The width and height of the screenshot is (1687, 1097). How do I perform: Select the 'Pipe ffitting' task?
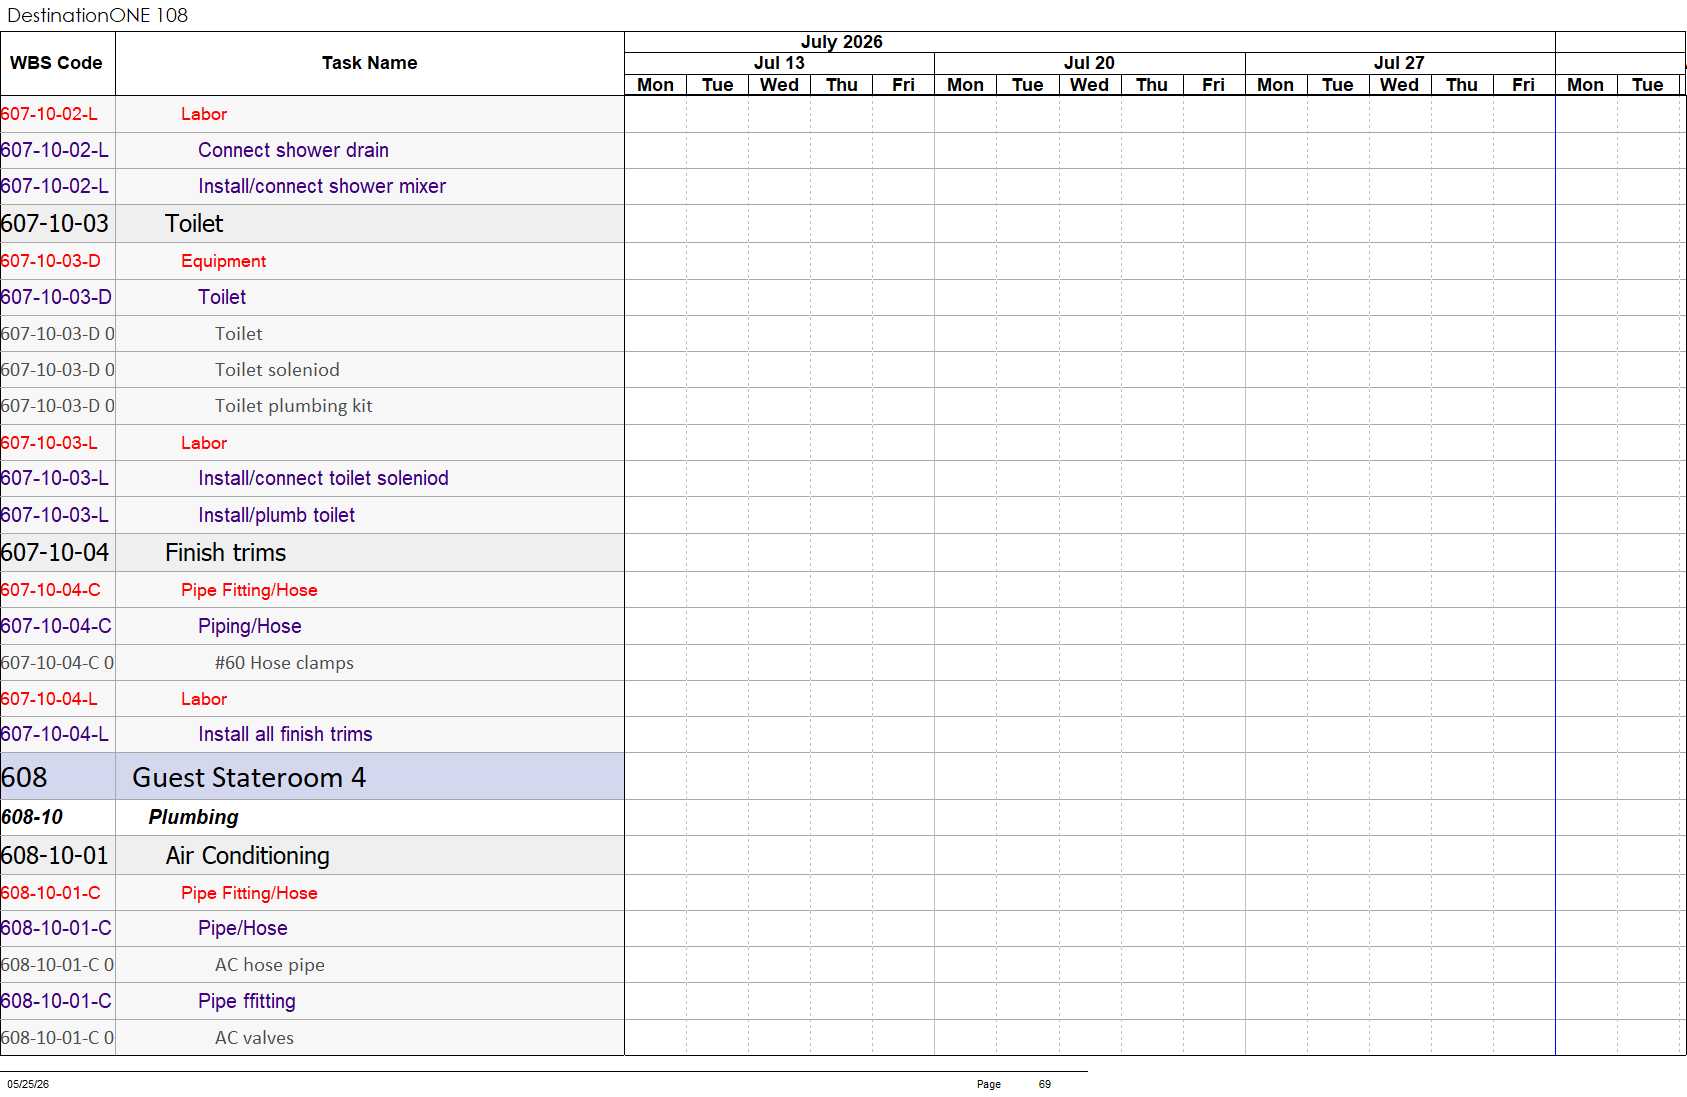[246, 1001]
